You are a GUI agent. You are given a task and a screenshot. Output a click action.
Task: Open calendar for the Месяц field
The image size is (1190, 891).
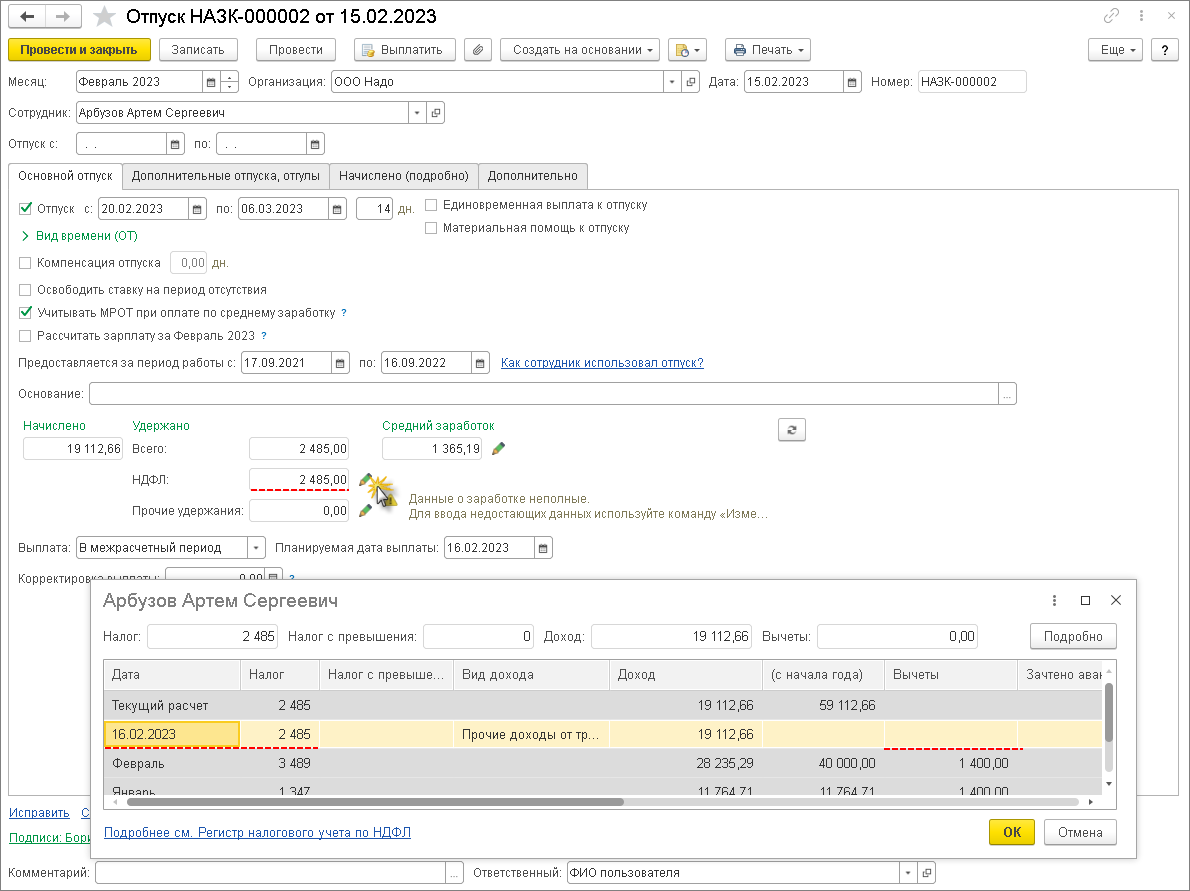click(x=211, y=82)
